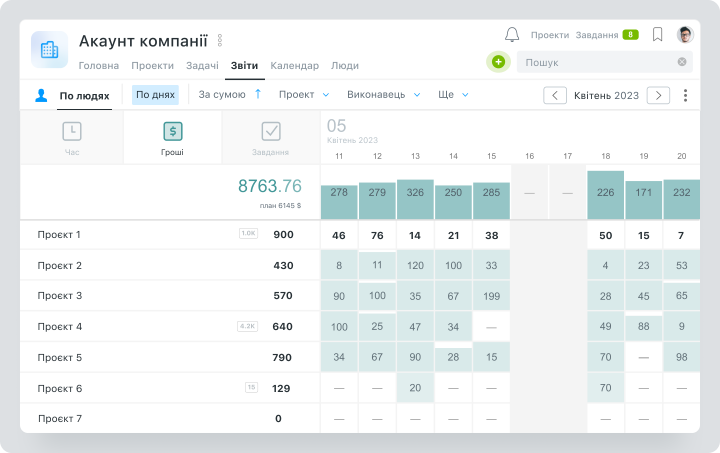720x453 pixels.
Task: Expand the Виконавець filter dropdown
Action: pos(383,95)
